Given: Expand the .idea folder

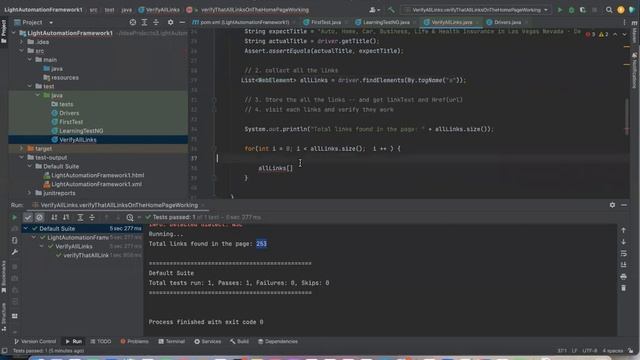Looking at the screenshot, I should [22, 42].
